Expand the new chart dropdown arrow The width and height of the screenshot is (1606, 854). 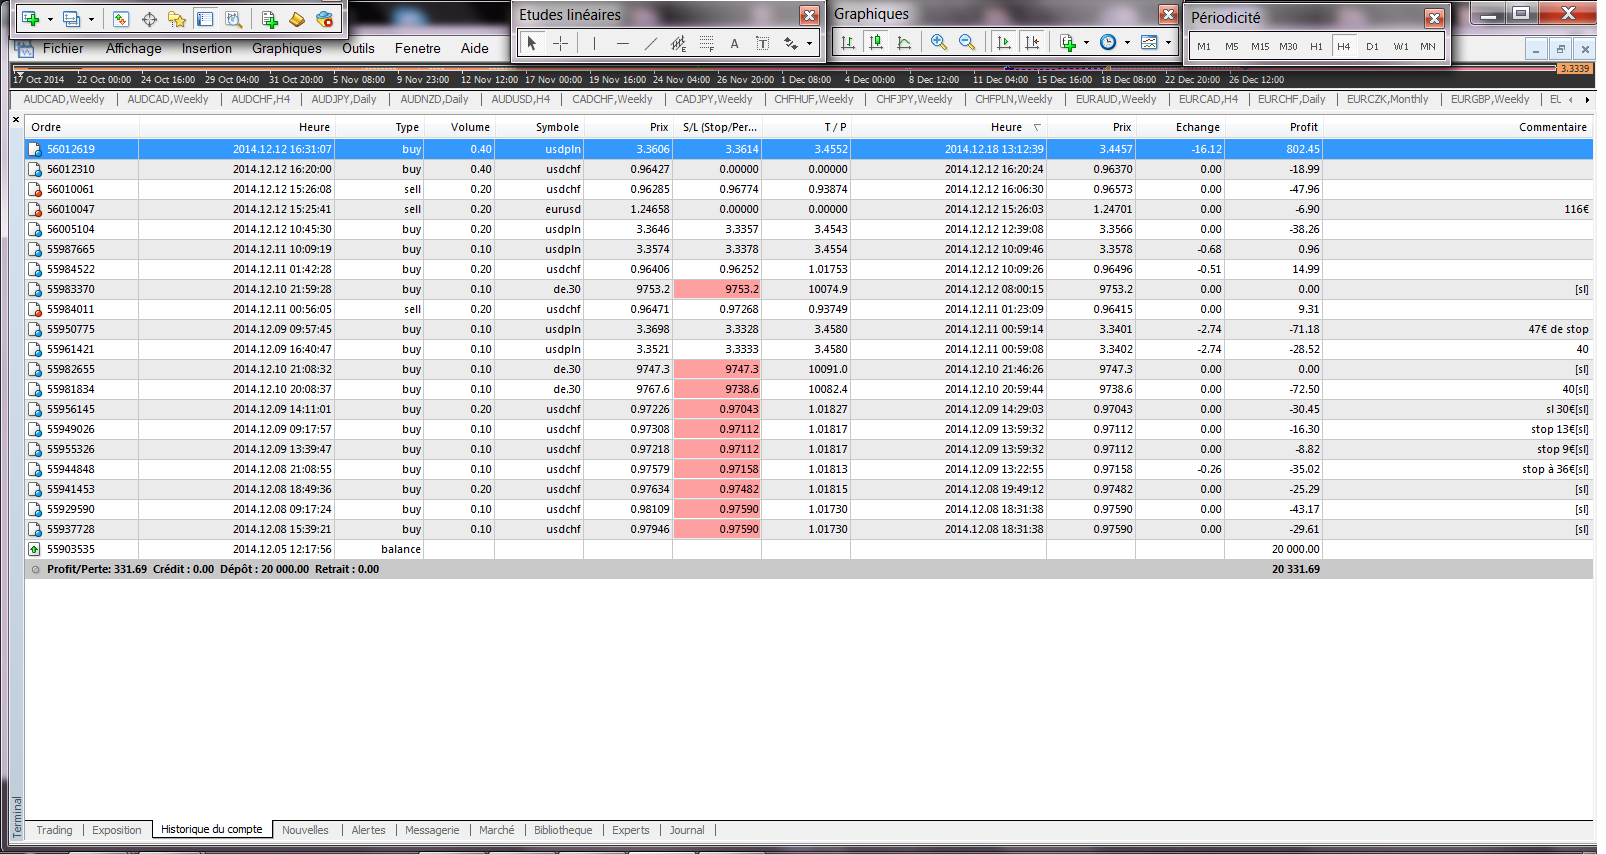(x=50, y=19)
